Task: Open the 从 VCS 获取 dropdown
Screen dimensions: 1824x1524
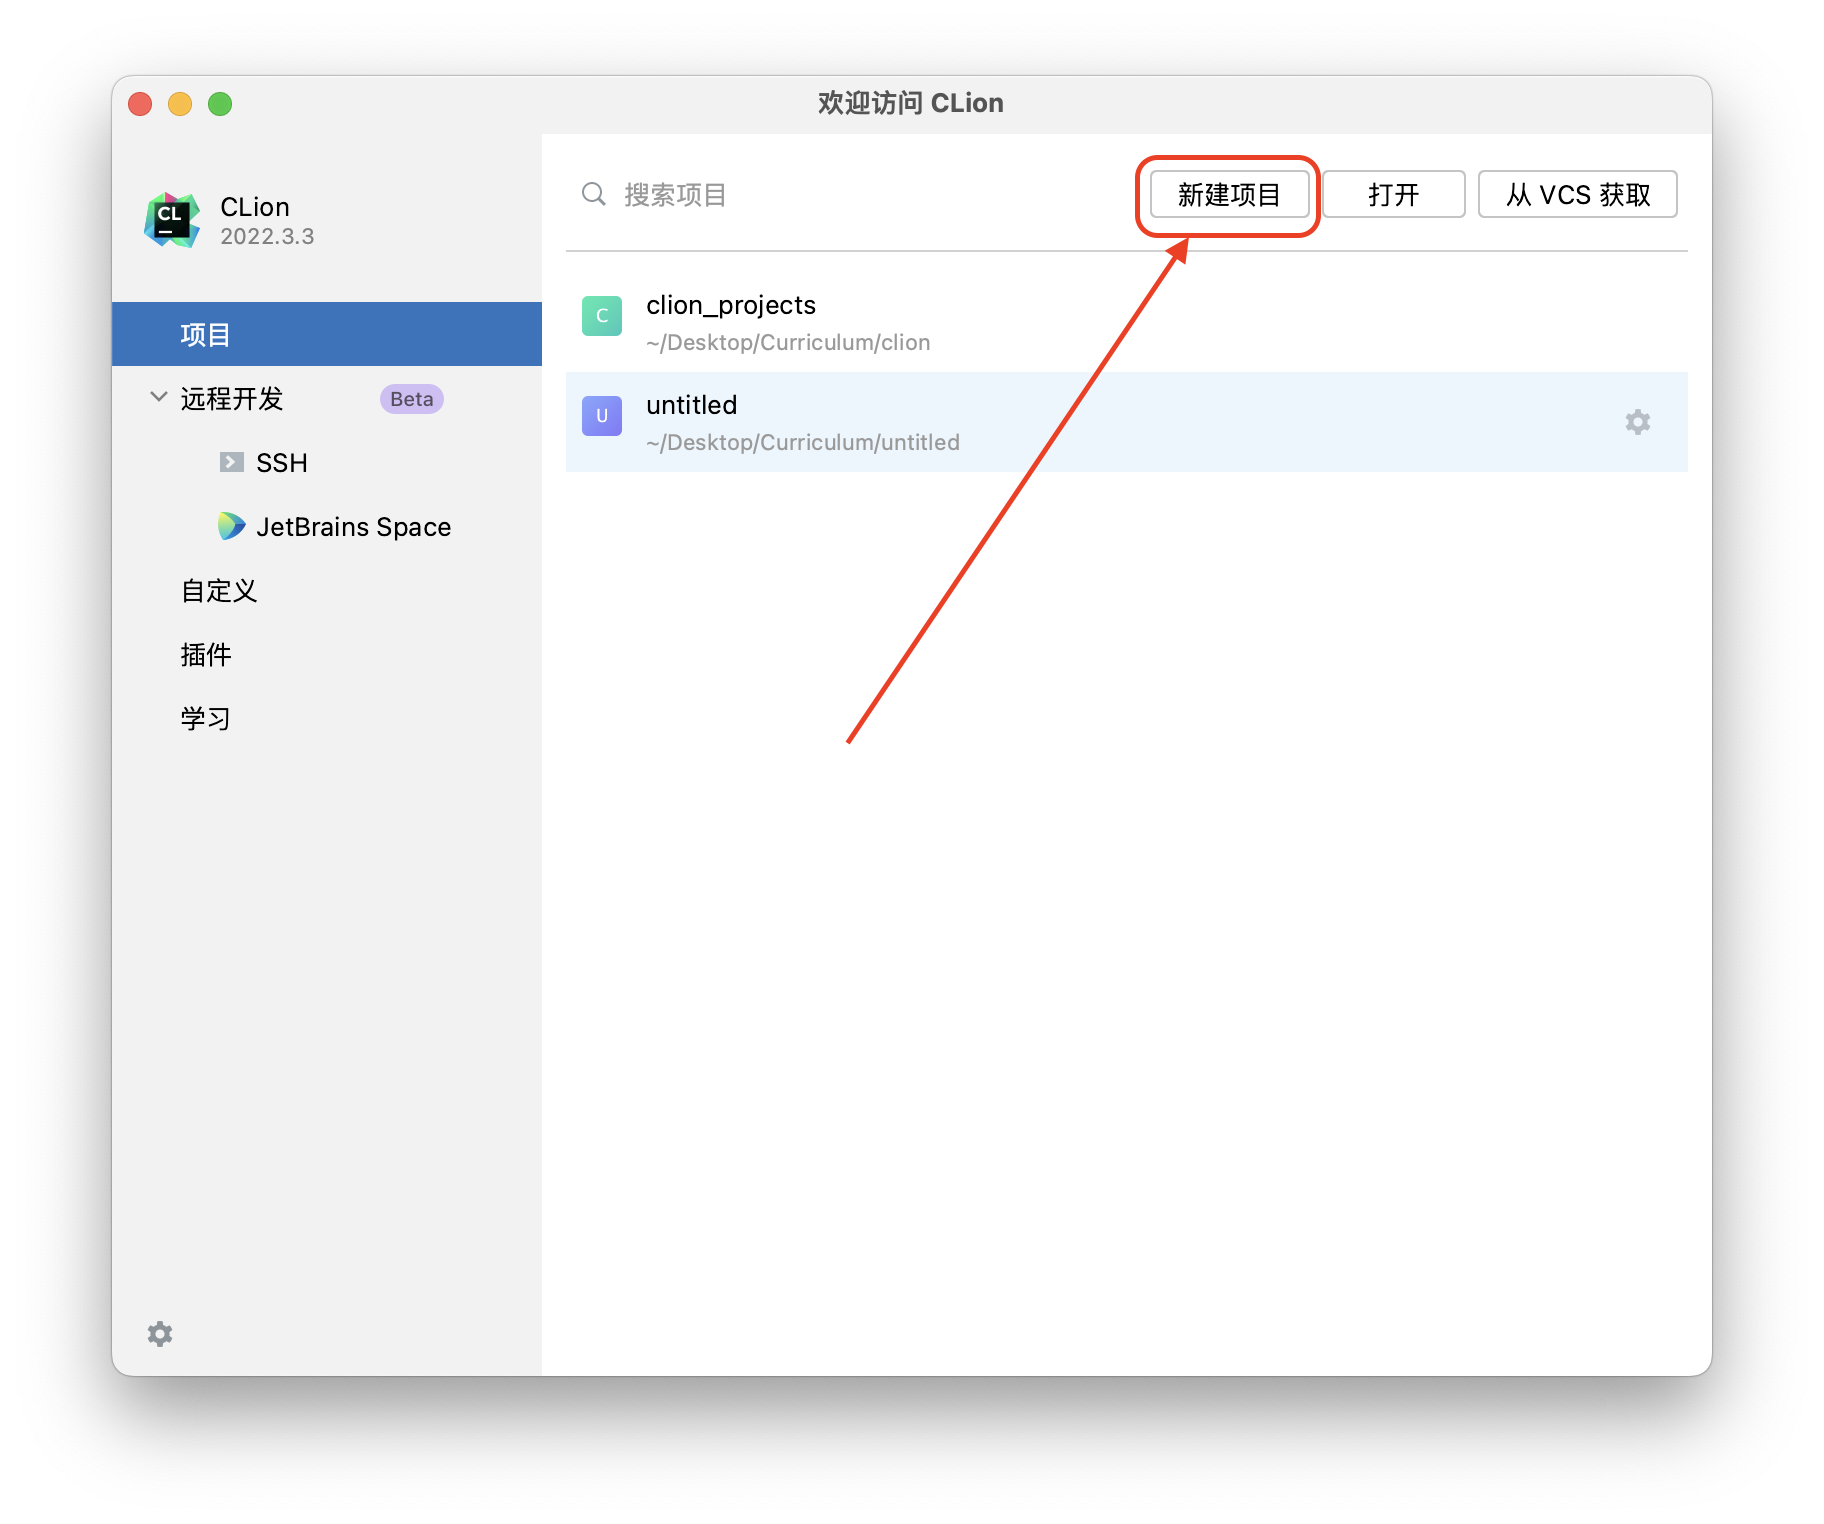Action: click(x=1577, y=194)
